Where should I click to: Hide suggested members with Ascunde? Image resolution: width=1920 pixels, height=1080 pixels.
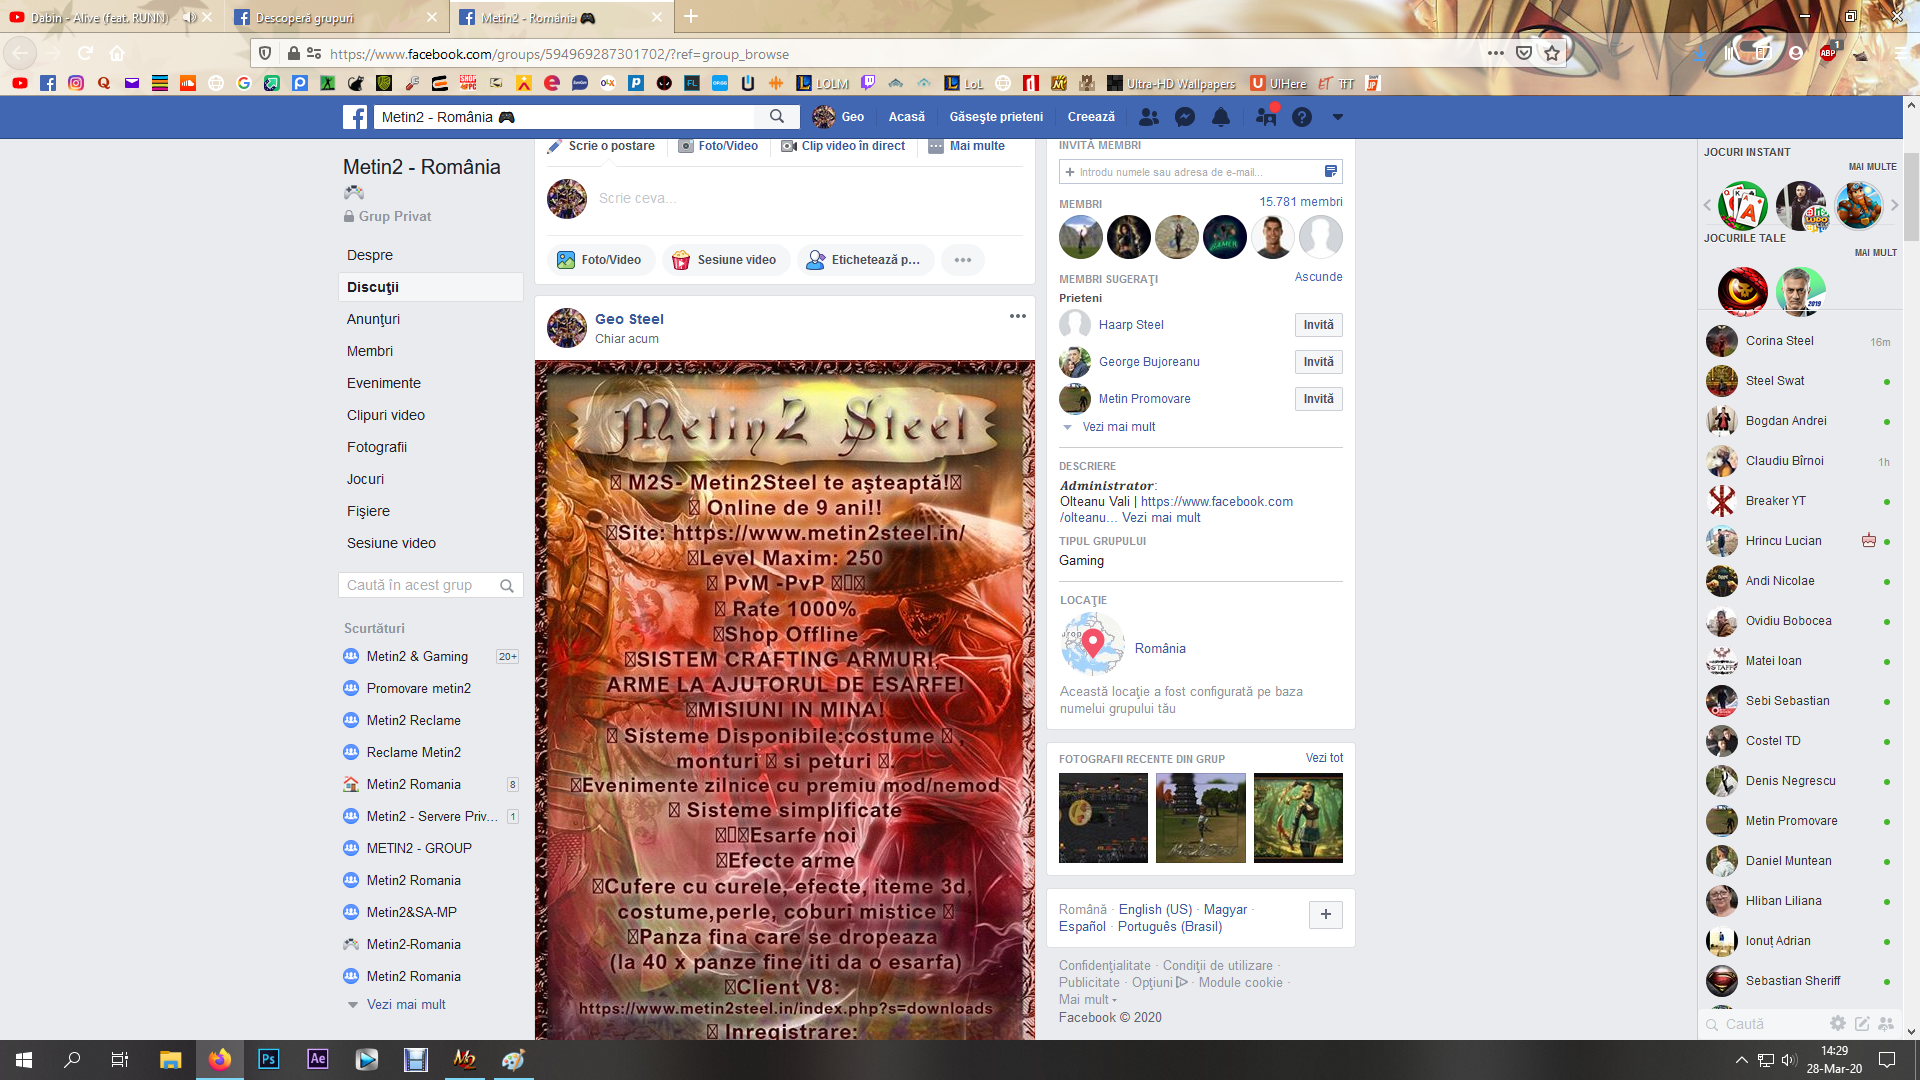pyautogui.click(x=1318, y=277)
